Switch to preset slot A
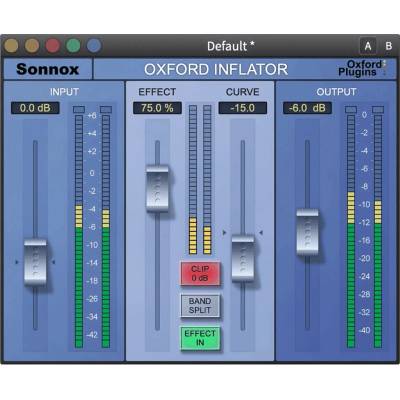This screenshot has width=400, height=400. click(368, 46)
